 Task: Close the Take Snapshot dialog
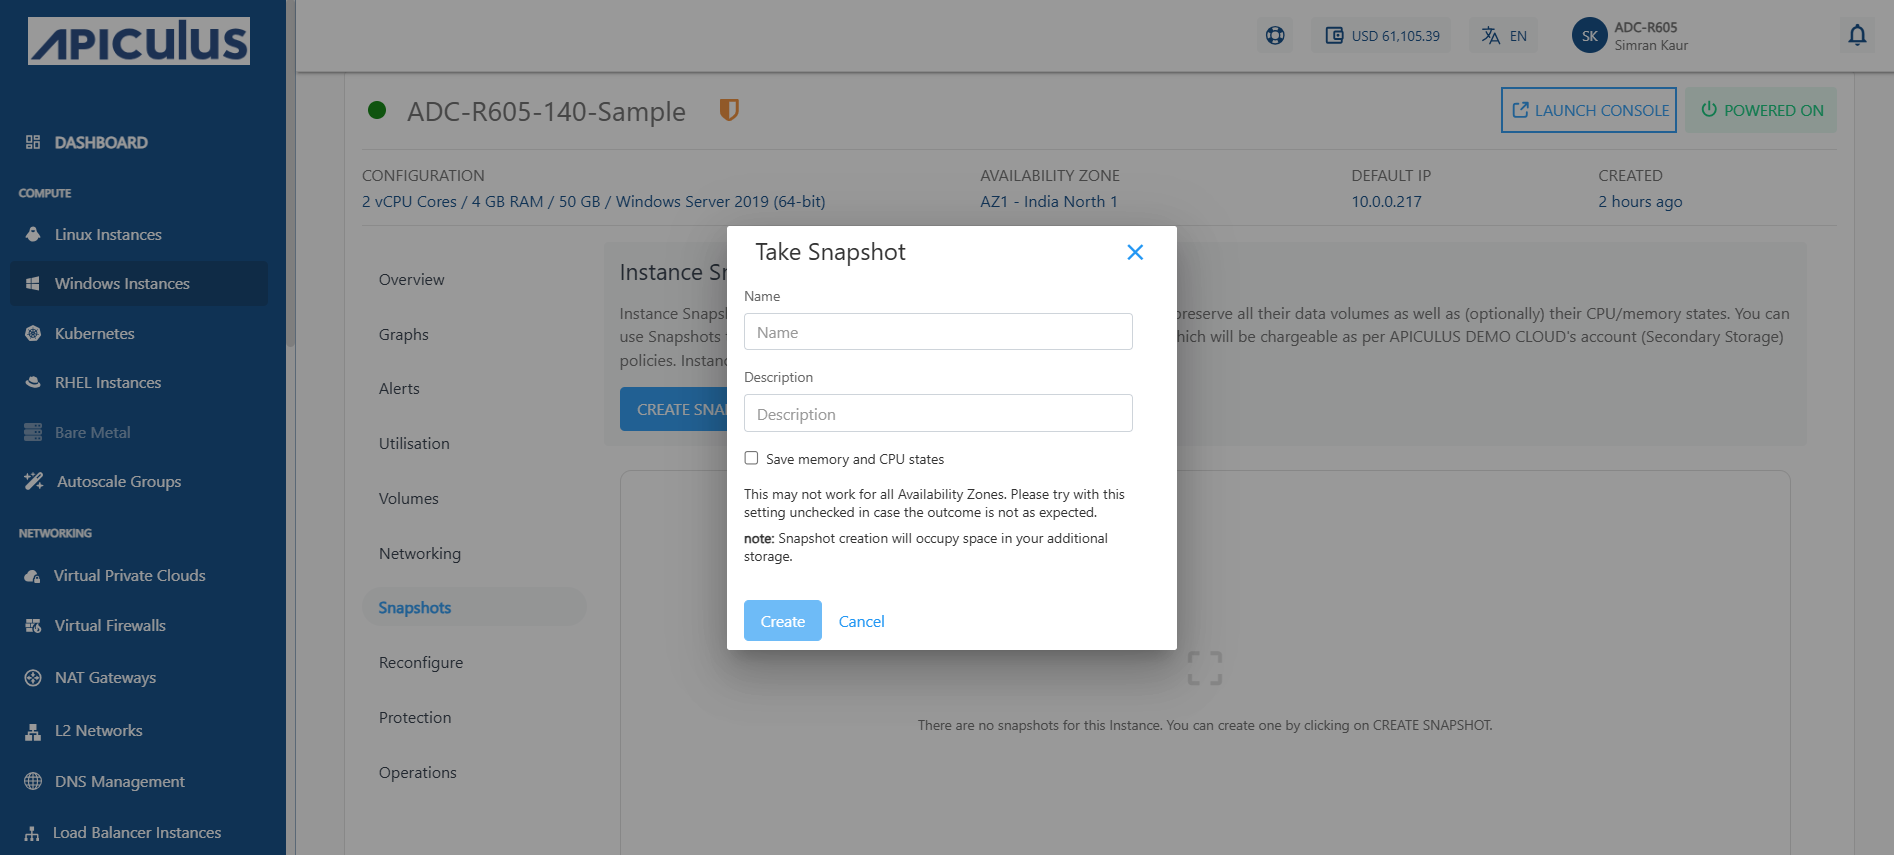pos(1135,252)
